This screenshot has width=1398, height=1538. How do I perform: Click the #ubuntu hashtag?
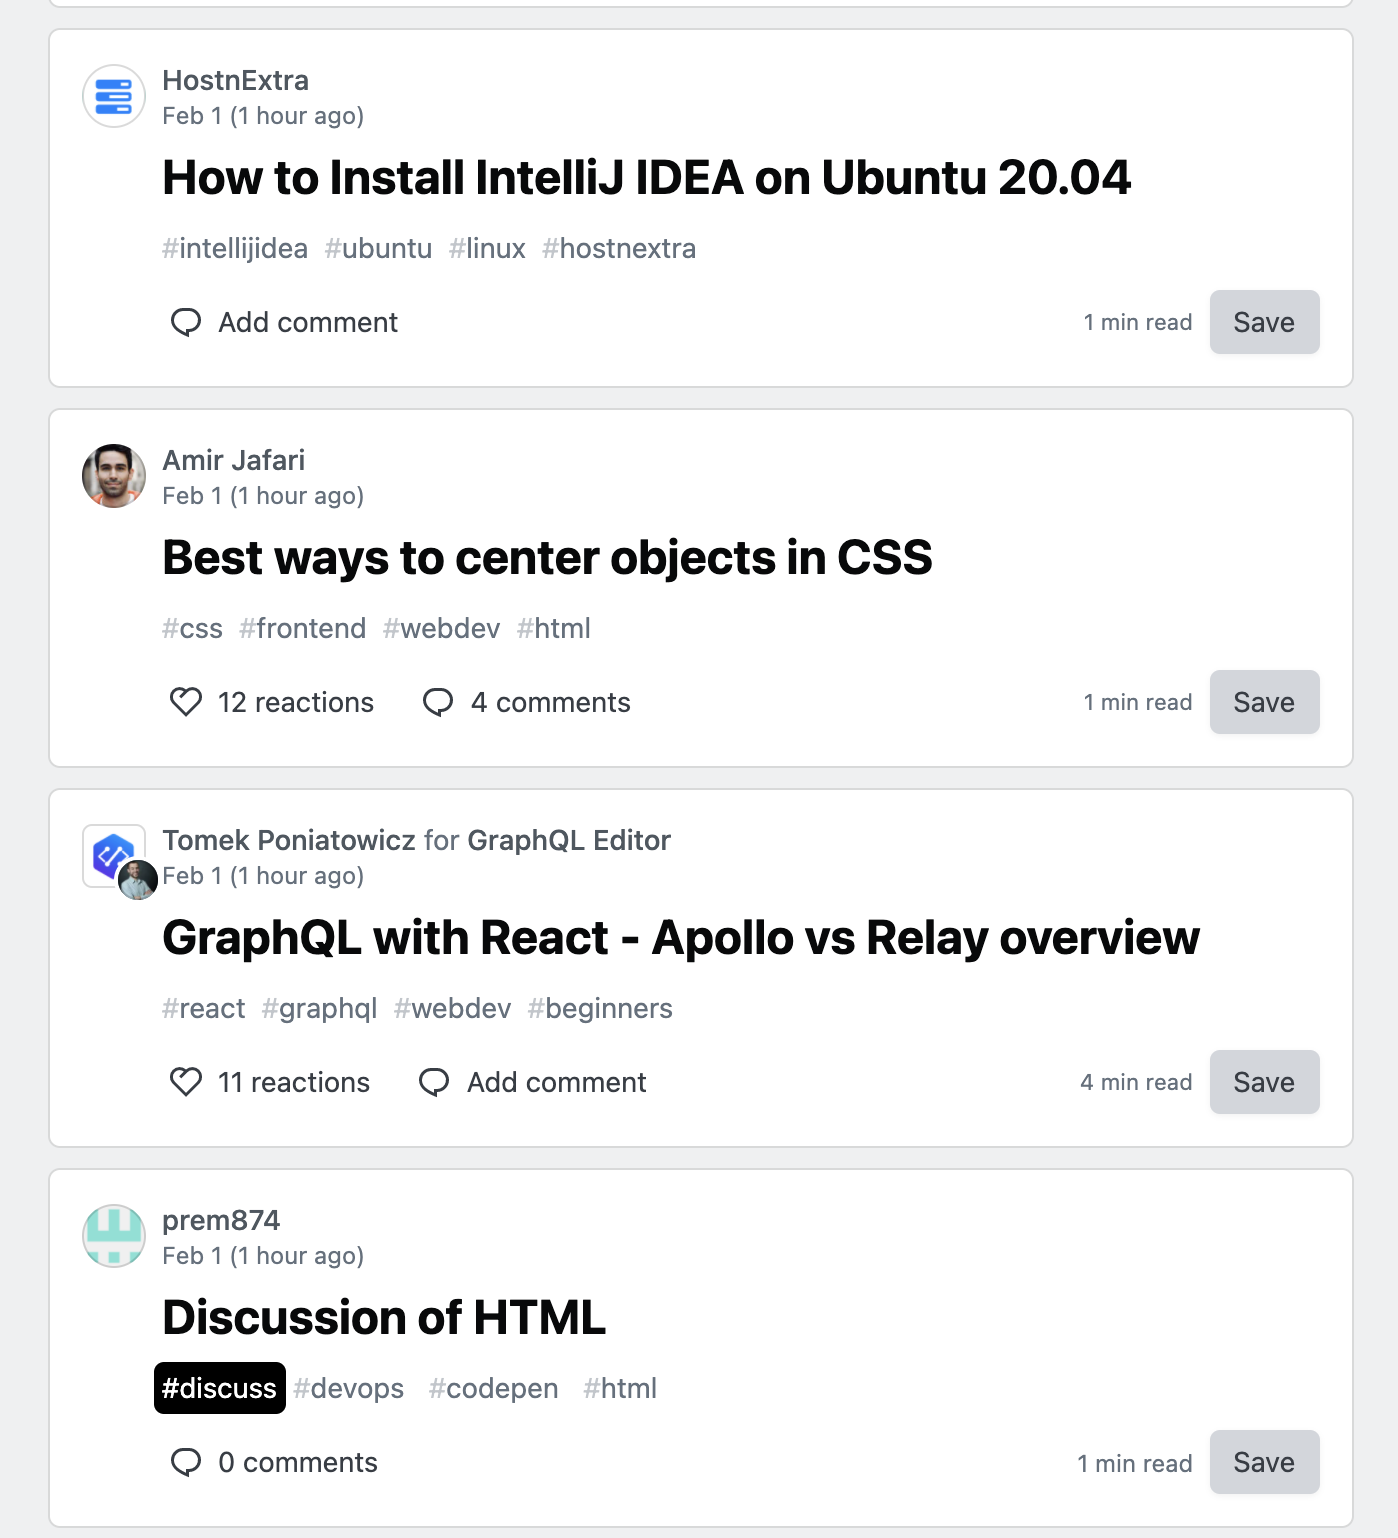tap(378, 248)
